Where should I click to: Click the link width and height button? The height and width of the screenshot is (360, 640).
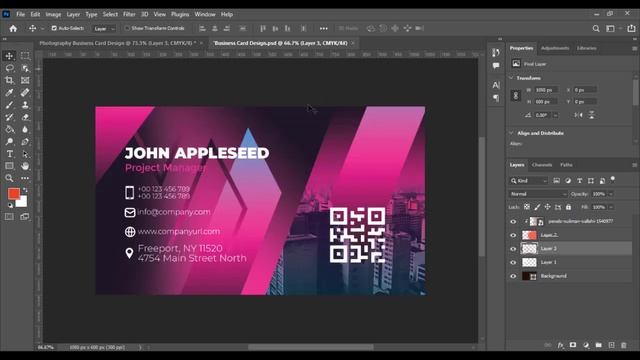(516, 96)
